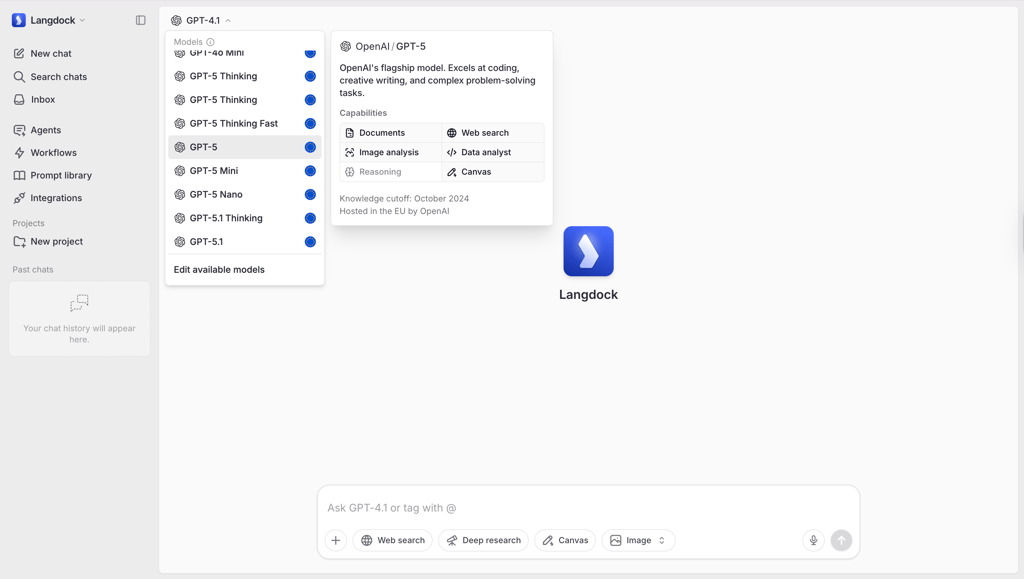This screenshot has width=1024, height=579.
Task: Pick the GPT-5.1 model
Action: point(245,242)
